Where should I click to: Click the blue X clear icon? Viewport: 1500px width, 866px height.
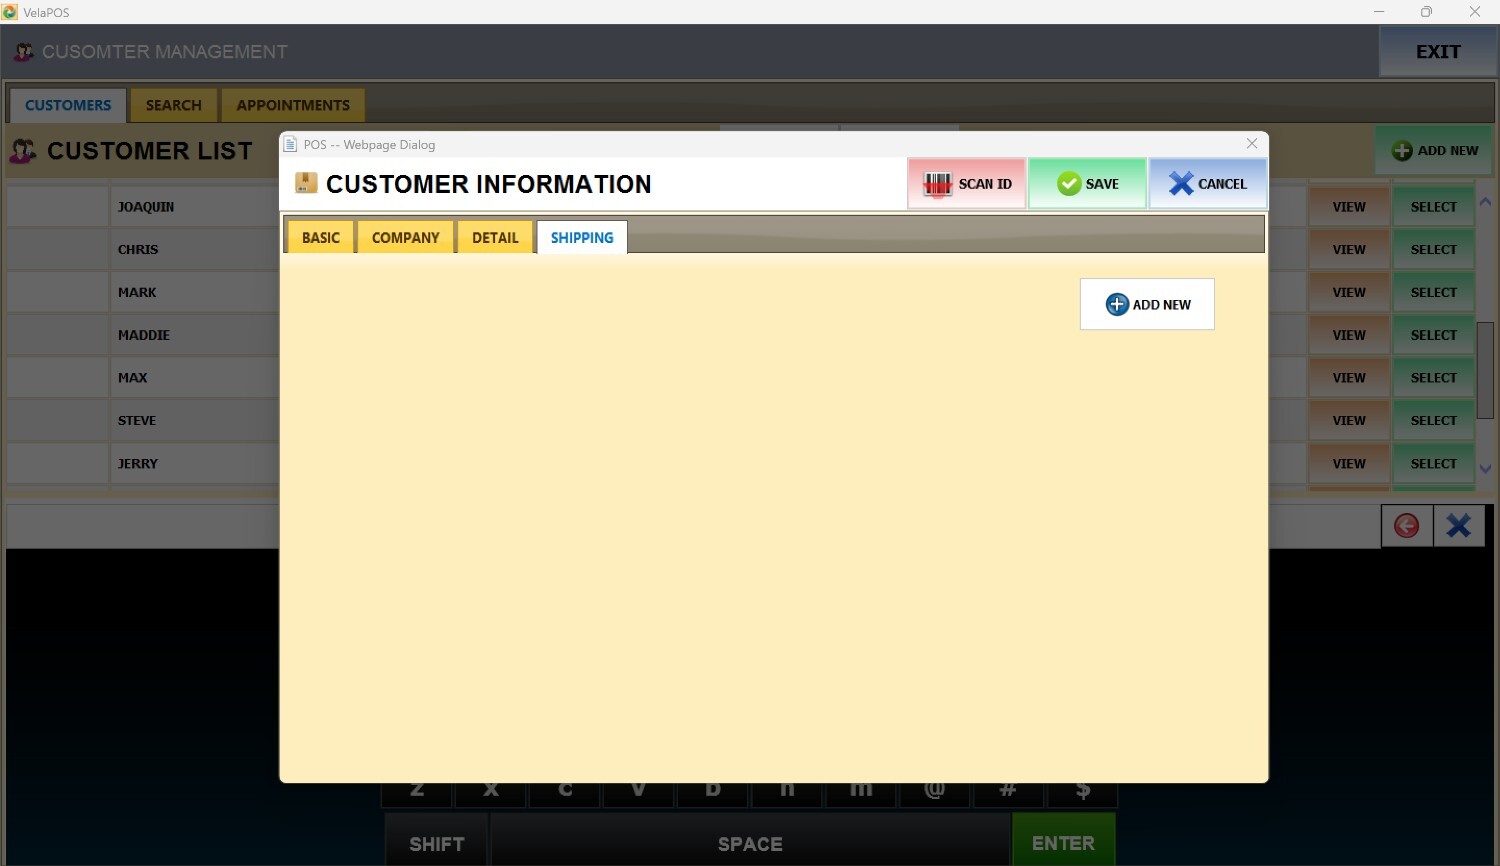click(1458, 526)
